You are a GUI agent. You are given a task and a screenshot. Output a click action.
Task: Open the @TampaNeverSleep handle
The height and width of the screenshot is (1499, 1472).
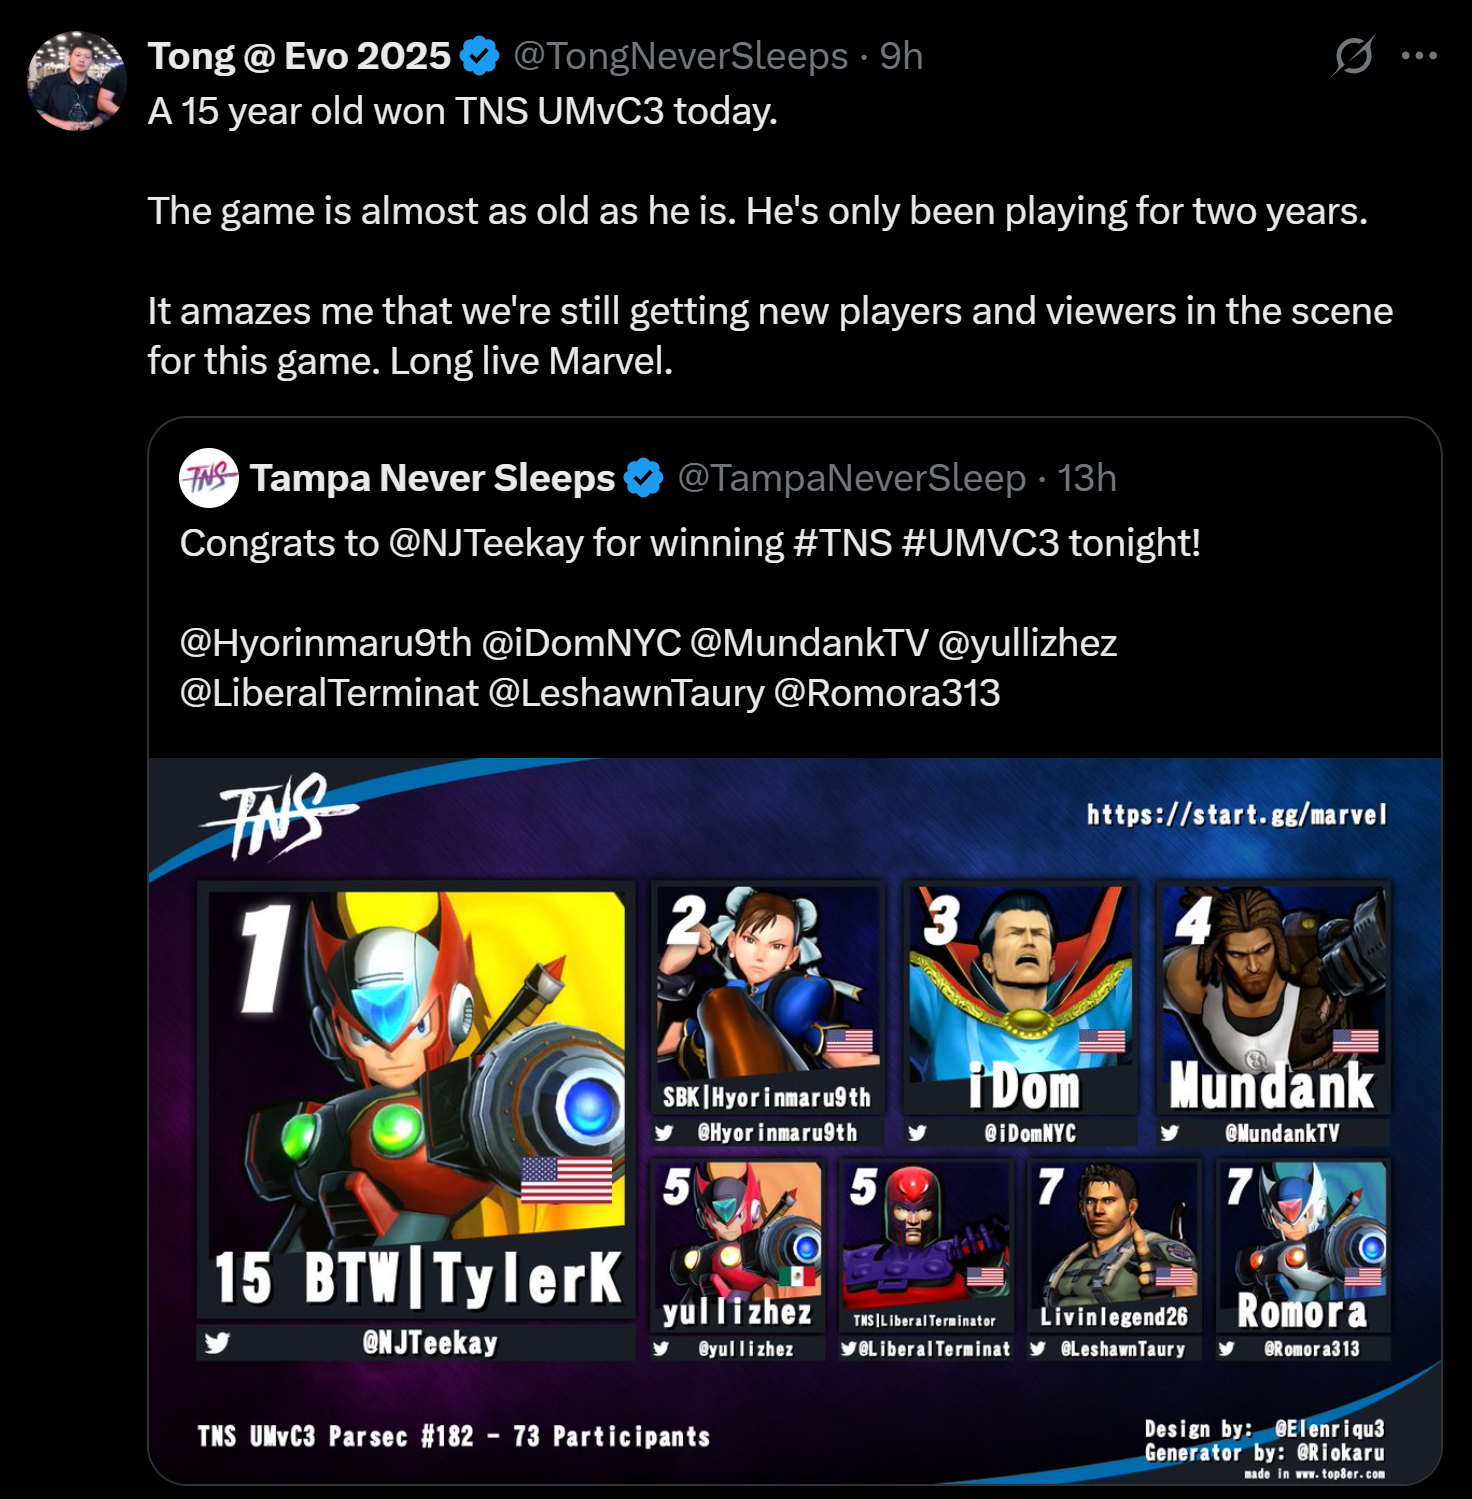852,478
